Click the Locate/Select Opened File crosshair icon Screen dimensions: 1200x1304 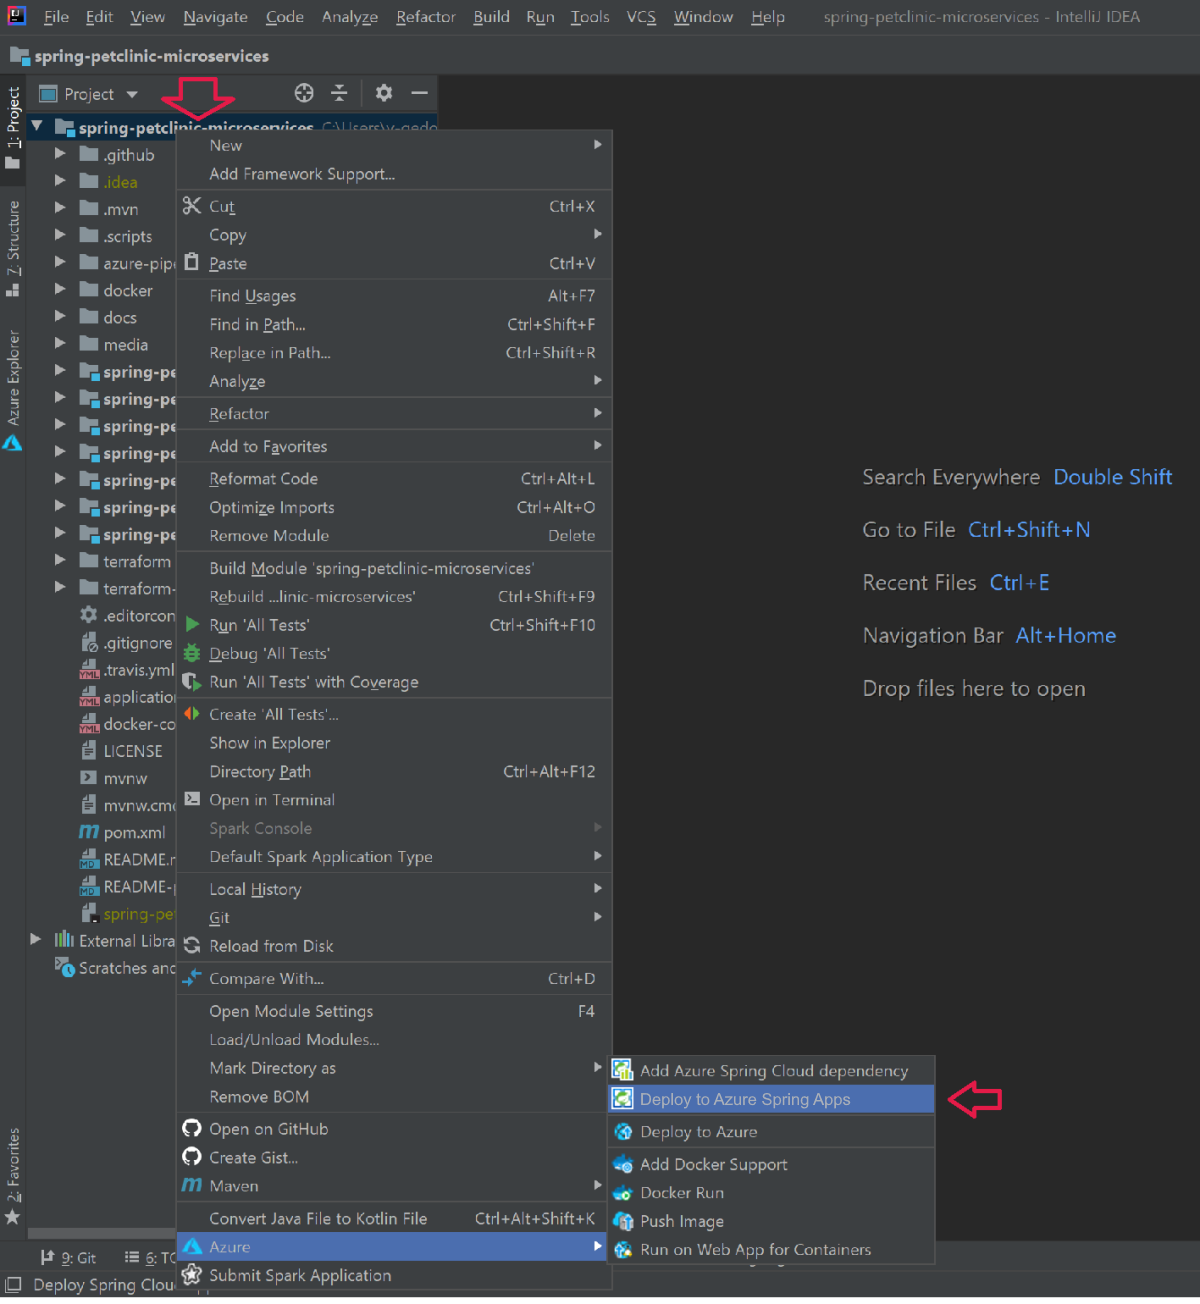[x=304, y=93]
